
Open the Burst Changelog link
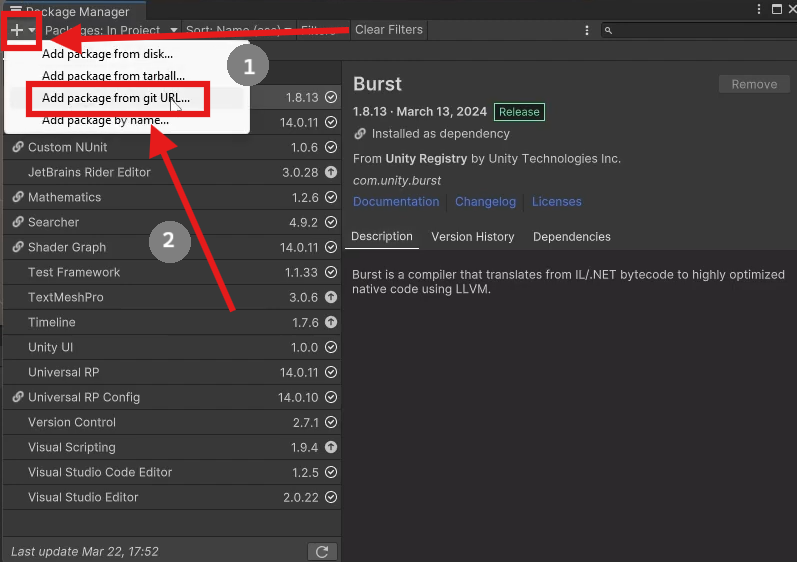(x=485, y=202)
